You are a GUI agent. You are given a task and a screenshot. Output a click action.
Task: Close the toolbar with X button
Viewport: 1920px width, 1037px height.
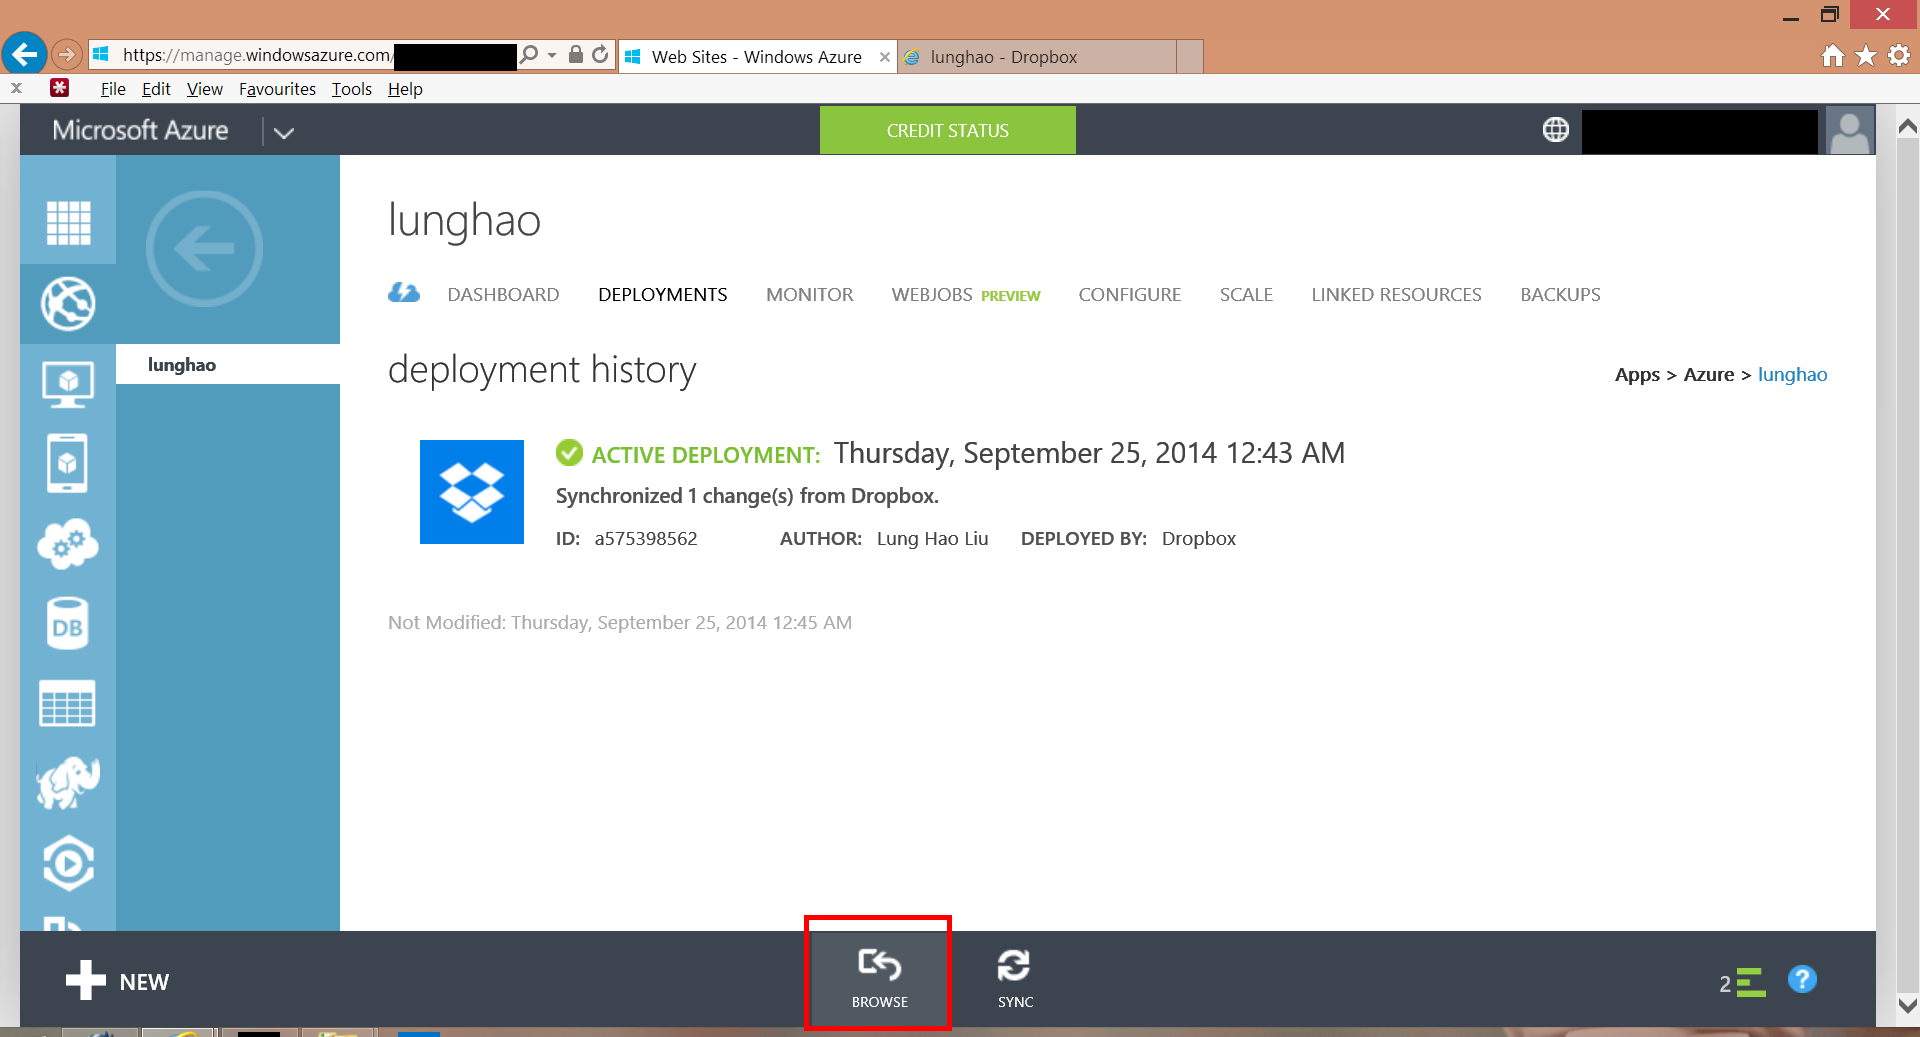[x=16, y=88]
